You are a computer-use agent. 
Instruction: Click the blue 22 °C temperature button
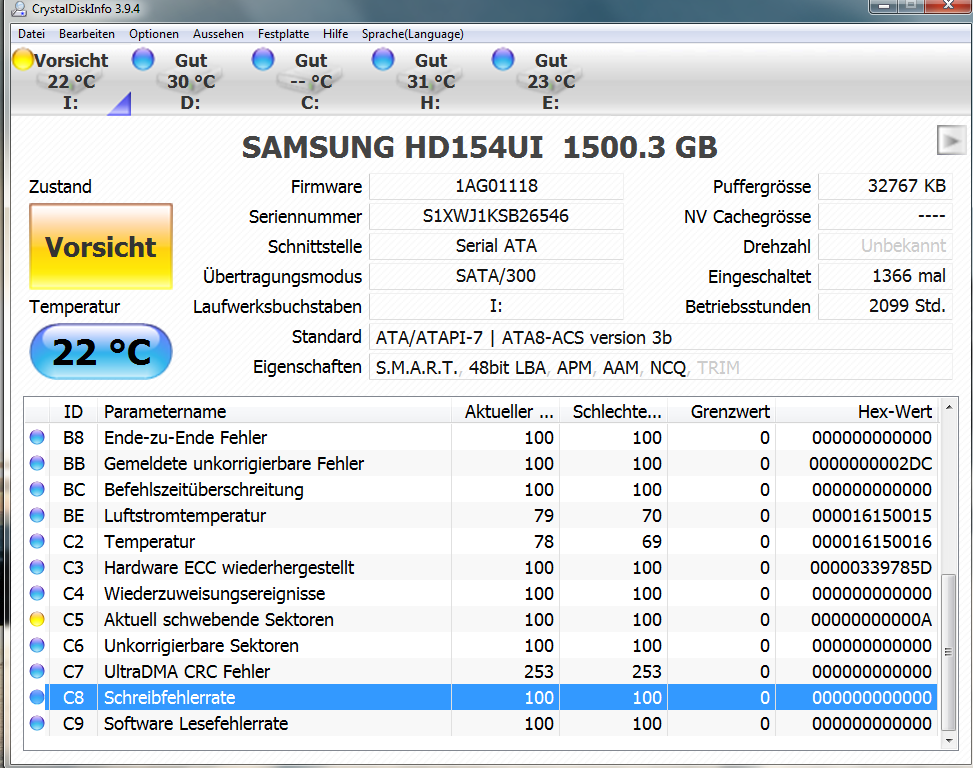101,352
